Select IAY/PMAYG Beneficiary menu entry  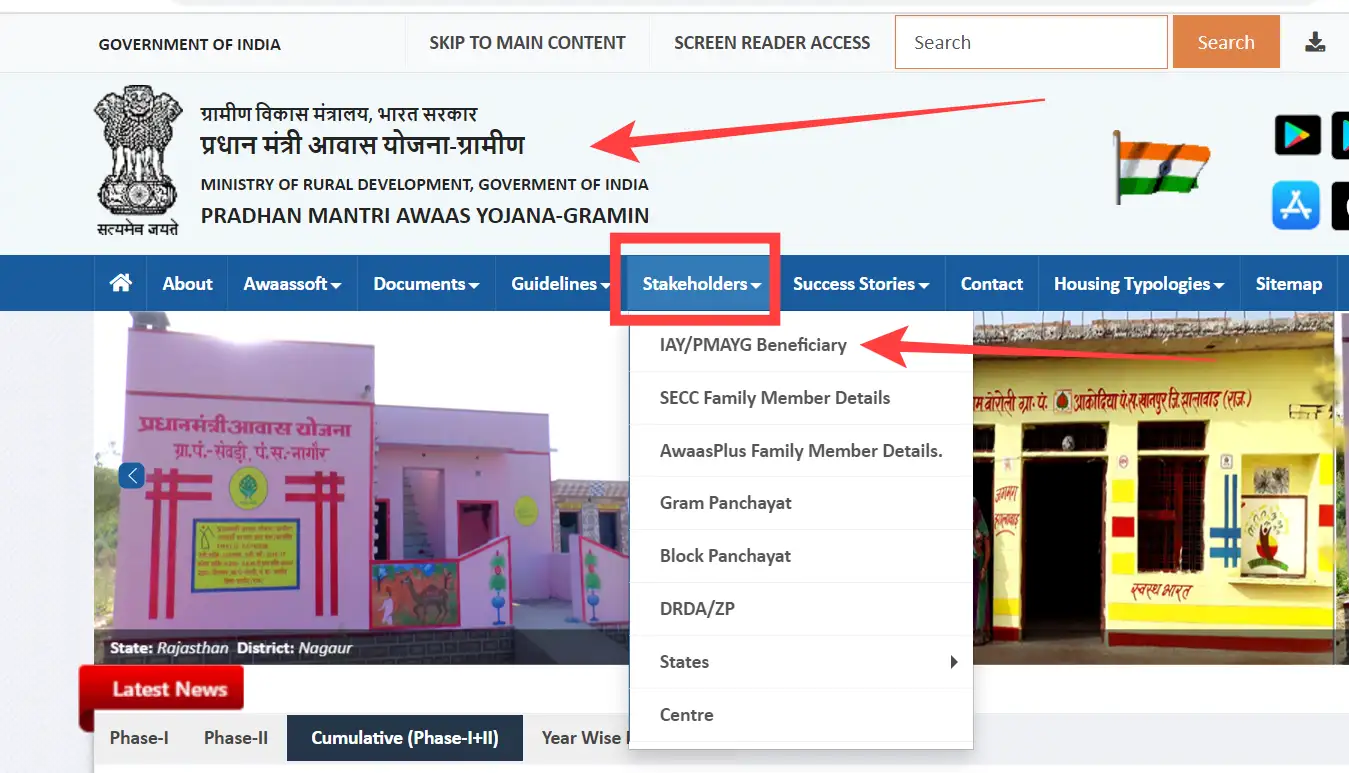[x=801, y=345]
